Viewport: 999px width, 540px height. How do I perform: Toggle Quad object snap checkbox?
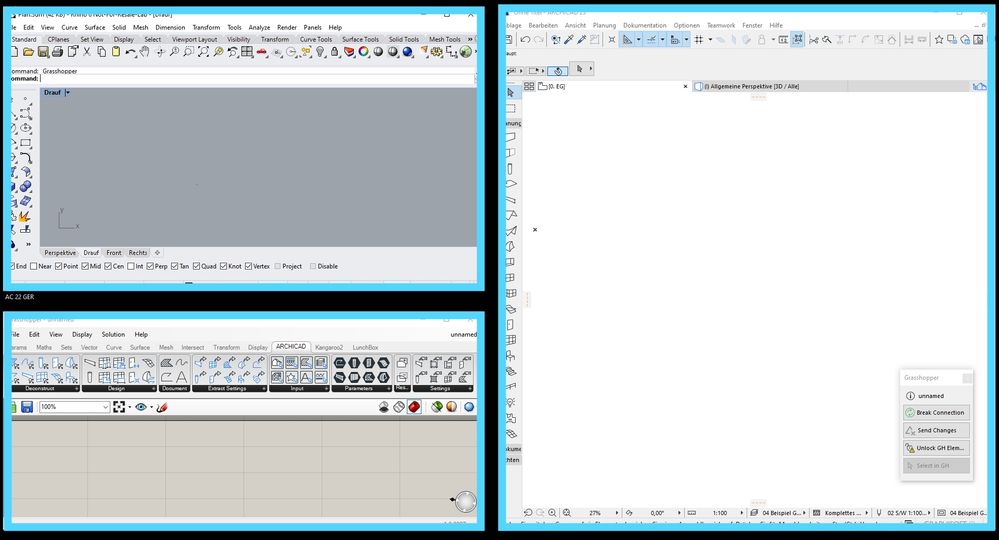tap(196, 266)
